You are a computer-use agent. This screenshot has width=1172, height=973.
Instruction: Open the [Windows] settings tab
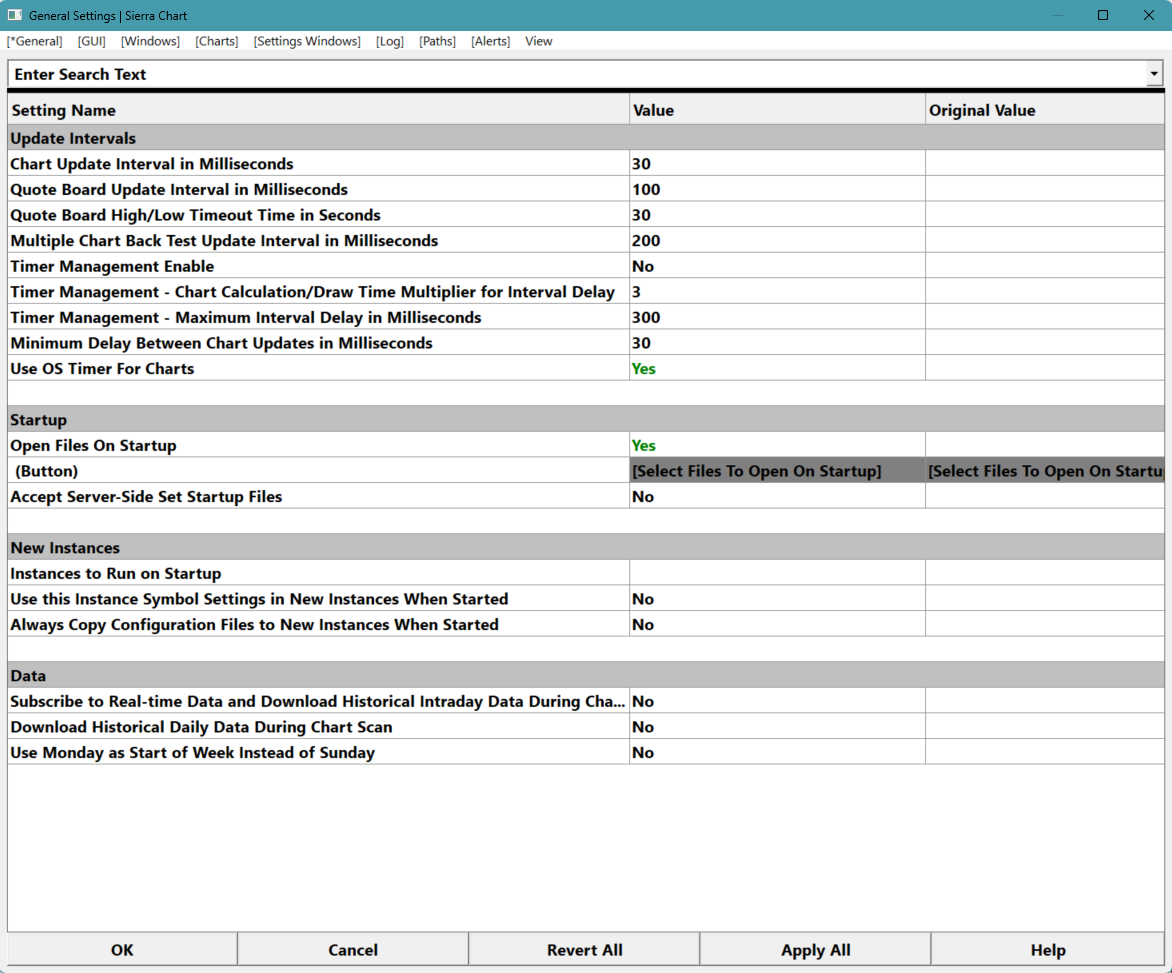coord(150,41)
